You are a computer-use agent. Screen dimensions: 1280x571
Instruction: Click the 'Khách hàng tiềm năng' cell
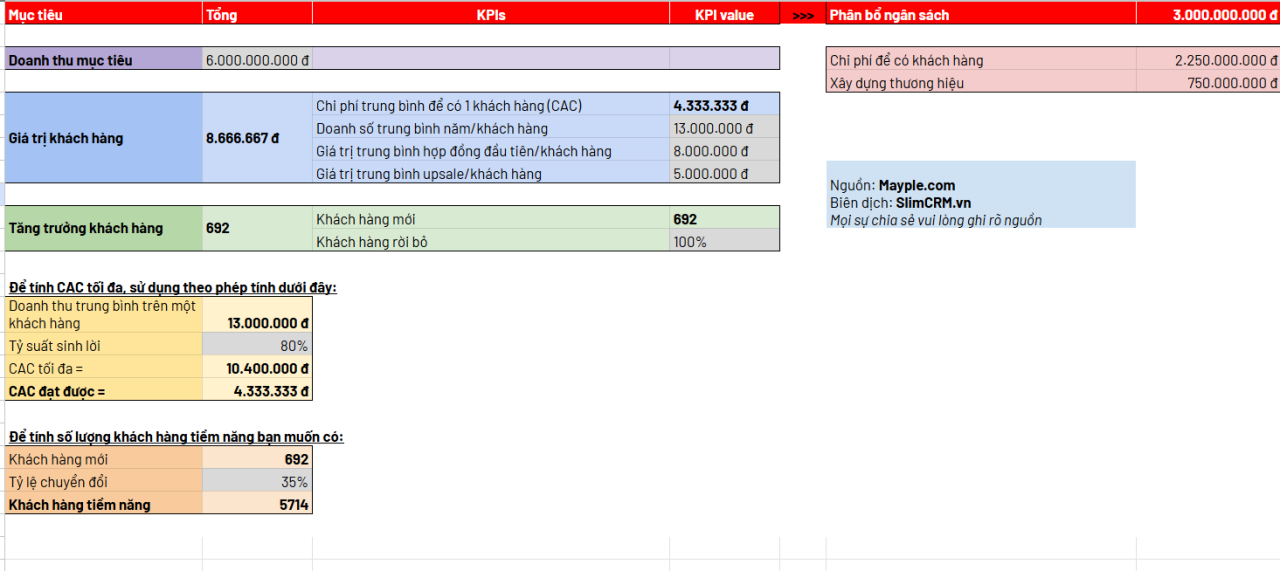(x=104, y=504)
